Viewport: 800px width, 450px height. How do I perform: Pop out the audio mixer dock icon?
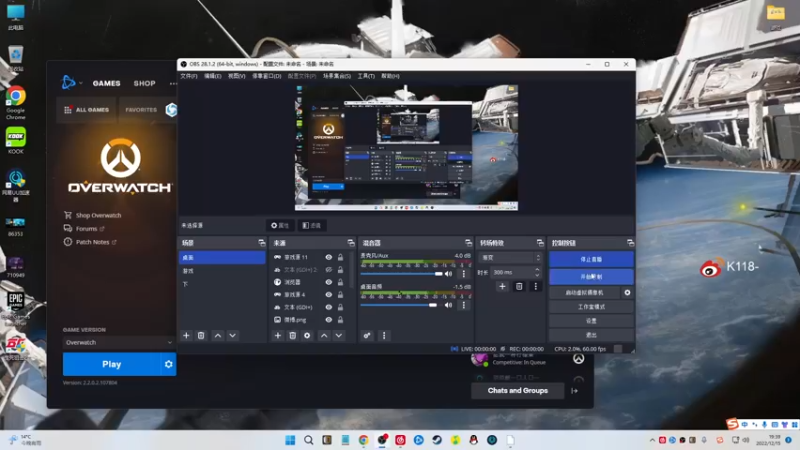pos(468,243)
